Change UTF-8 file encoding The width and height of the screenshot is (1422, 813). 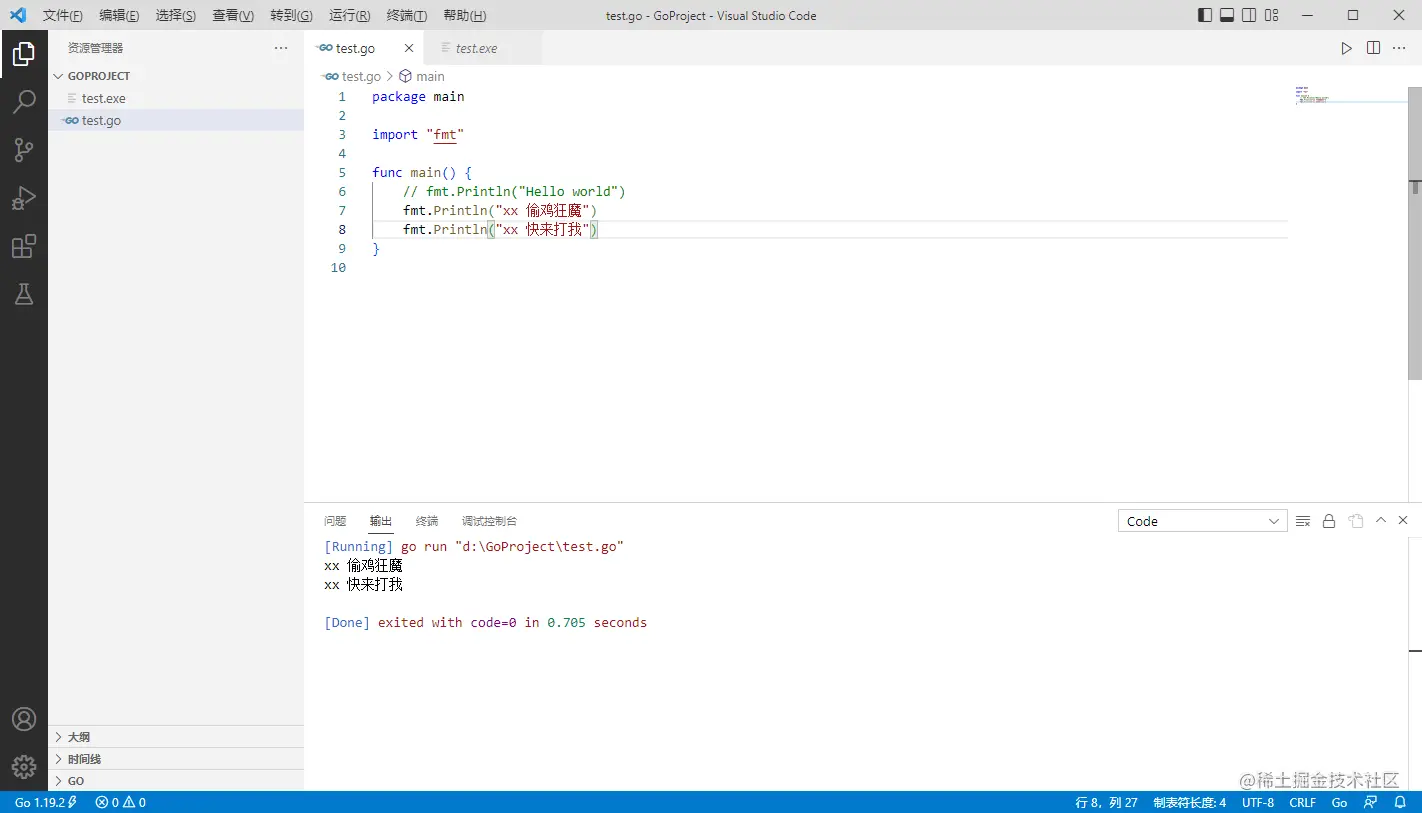1258,802
